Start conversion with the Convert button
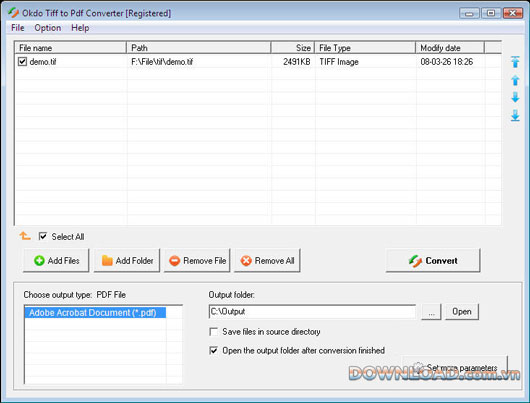Viewport: 530px width, 403px height. (433, 260)
